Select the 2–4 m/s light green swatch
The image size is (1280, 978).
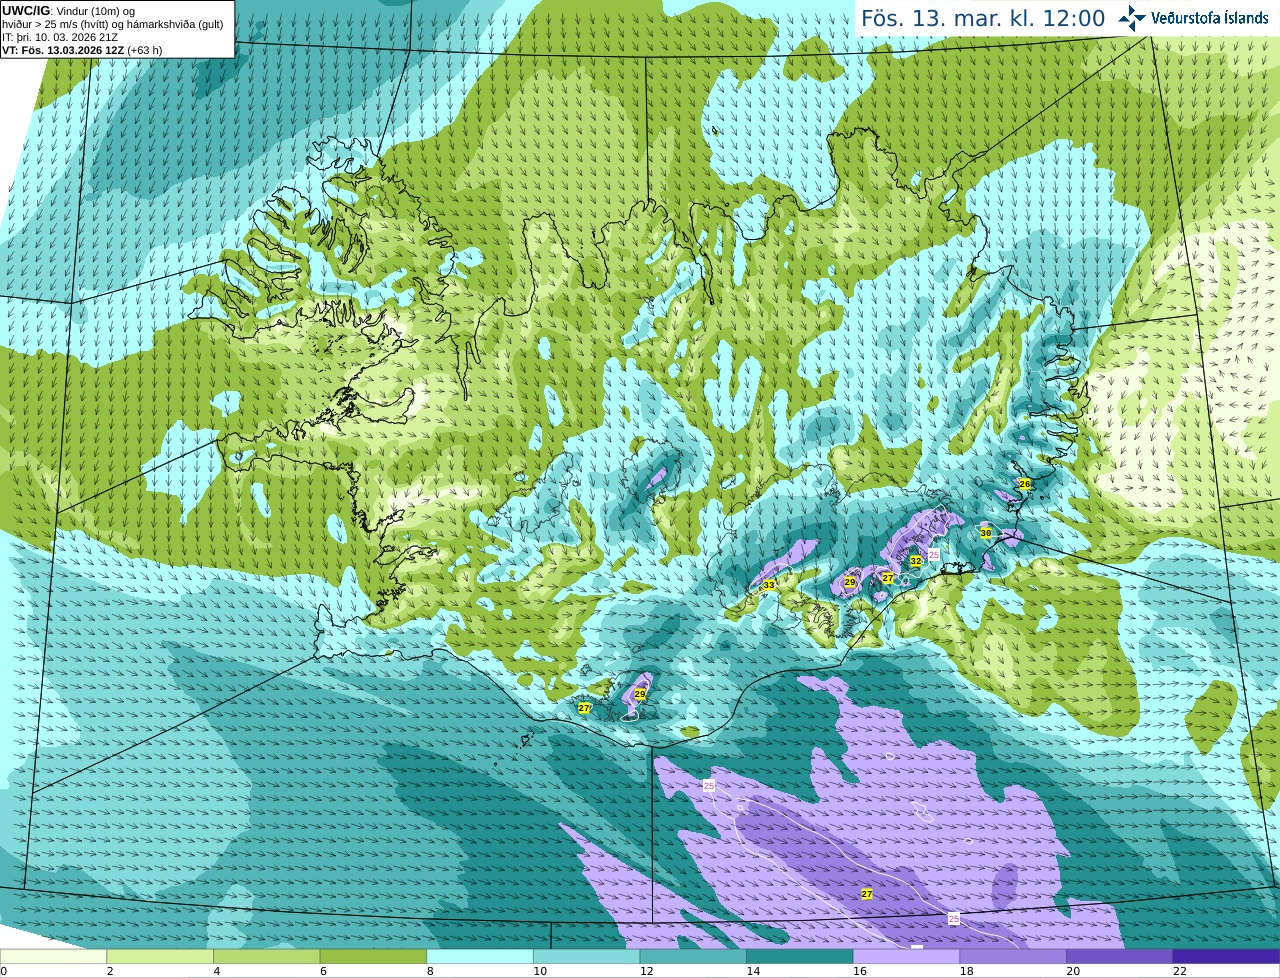pos(159,957)
